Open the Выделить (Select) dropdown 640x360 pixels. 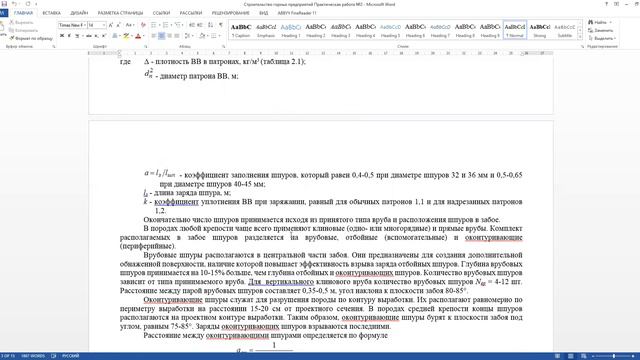point(602,38)
